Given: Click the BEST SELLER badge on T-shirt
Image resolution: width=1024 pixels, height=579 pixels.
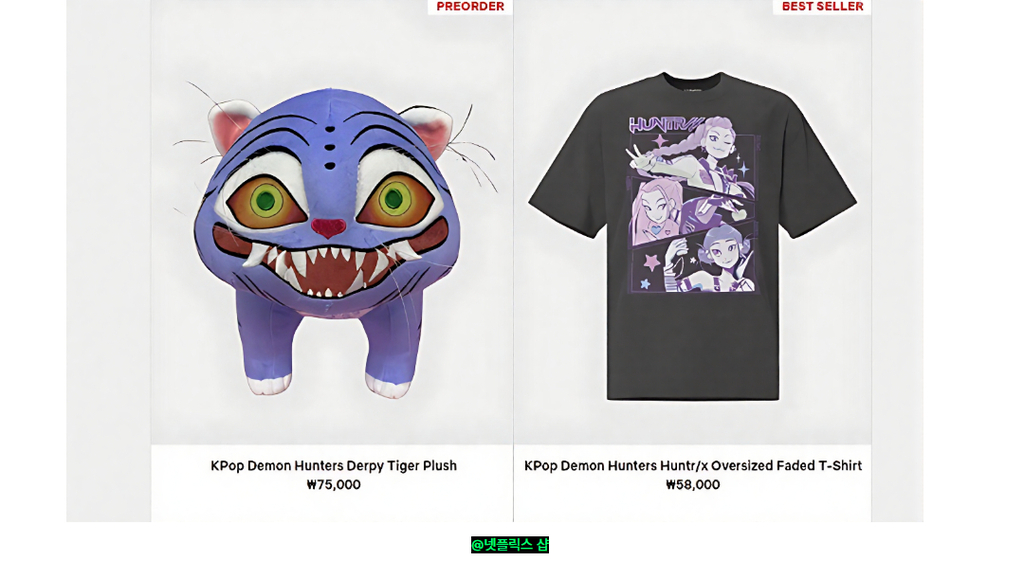Looking at the screenshot, I should click(822, 7).
